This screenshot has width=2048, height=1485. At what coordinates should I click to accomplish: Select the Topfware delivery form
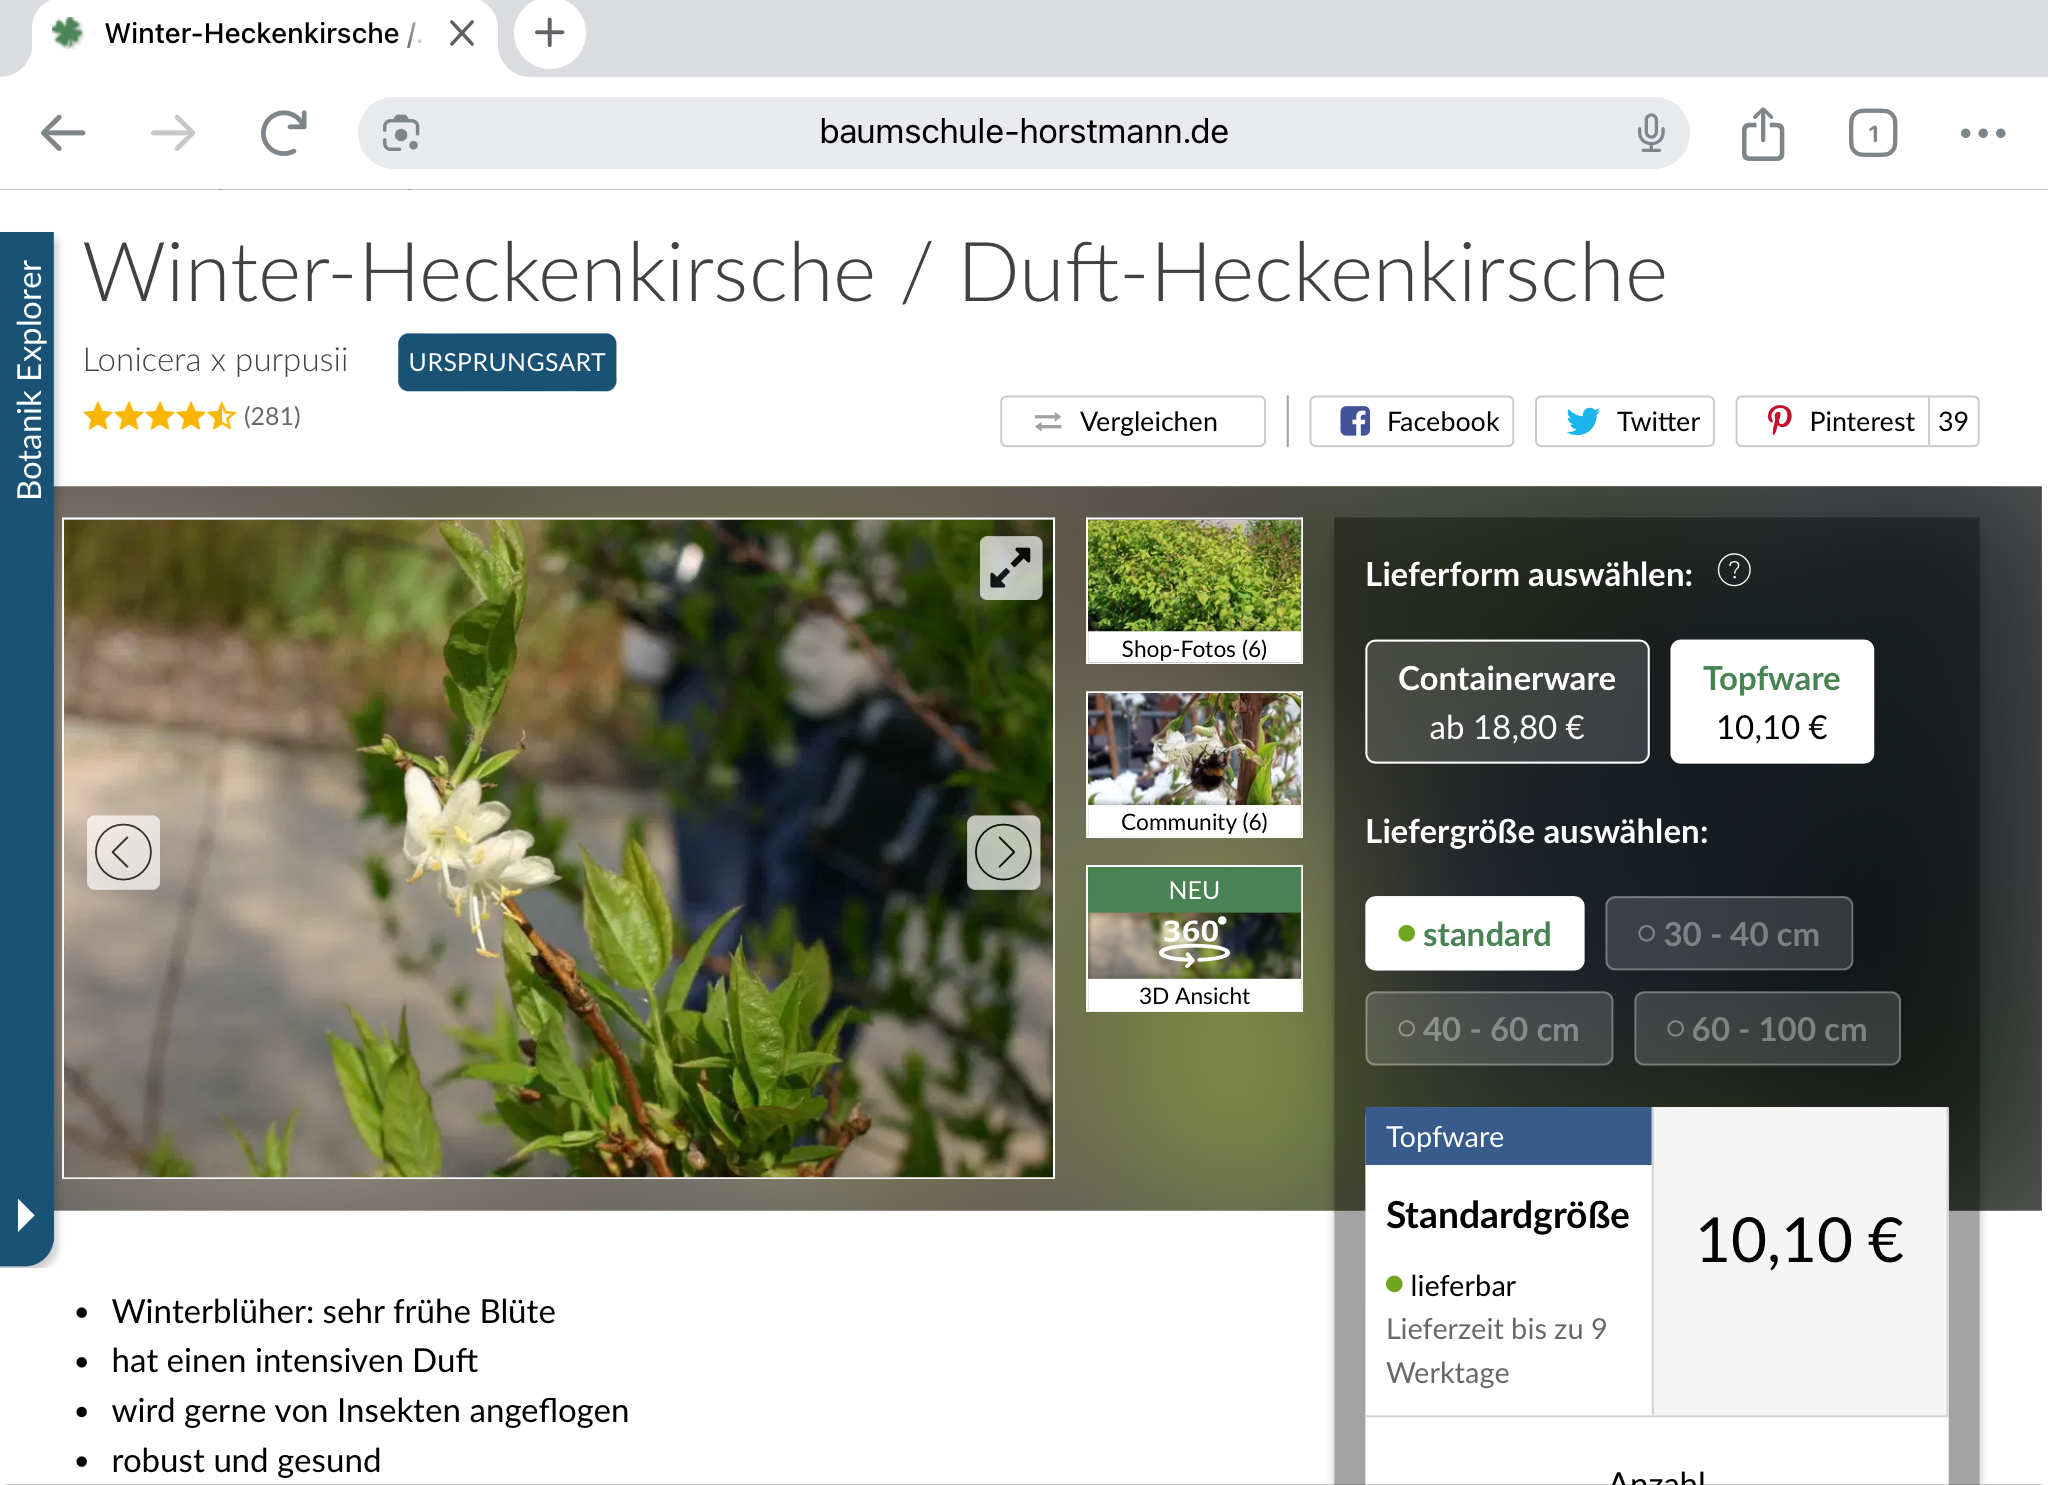1771,702
